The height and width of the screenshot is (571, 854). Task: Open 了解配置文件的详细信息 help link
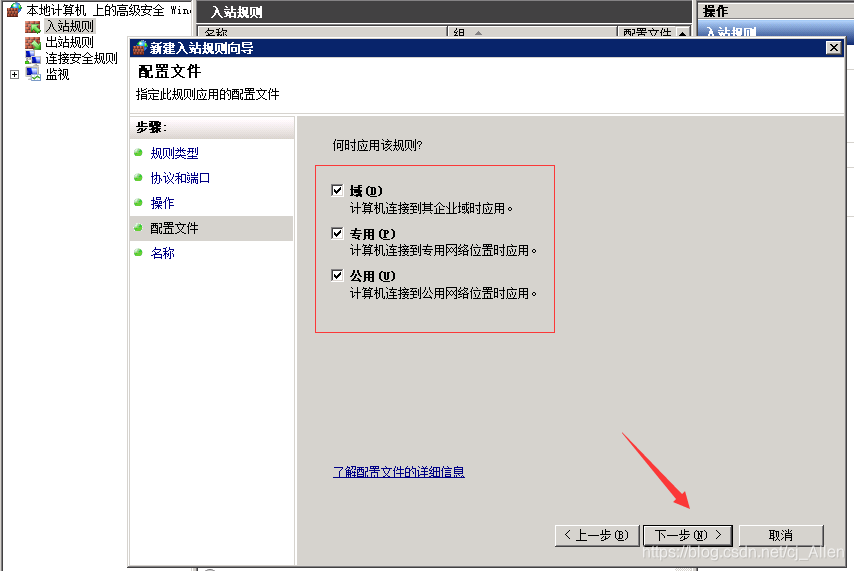(x=399, y=471)
